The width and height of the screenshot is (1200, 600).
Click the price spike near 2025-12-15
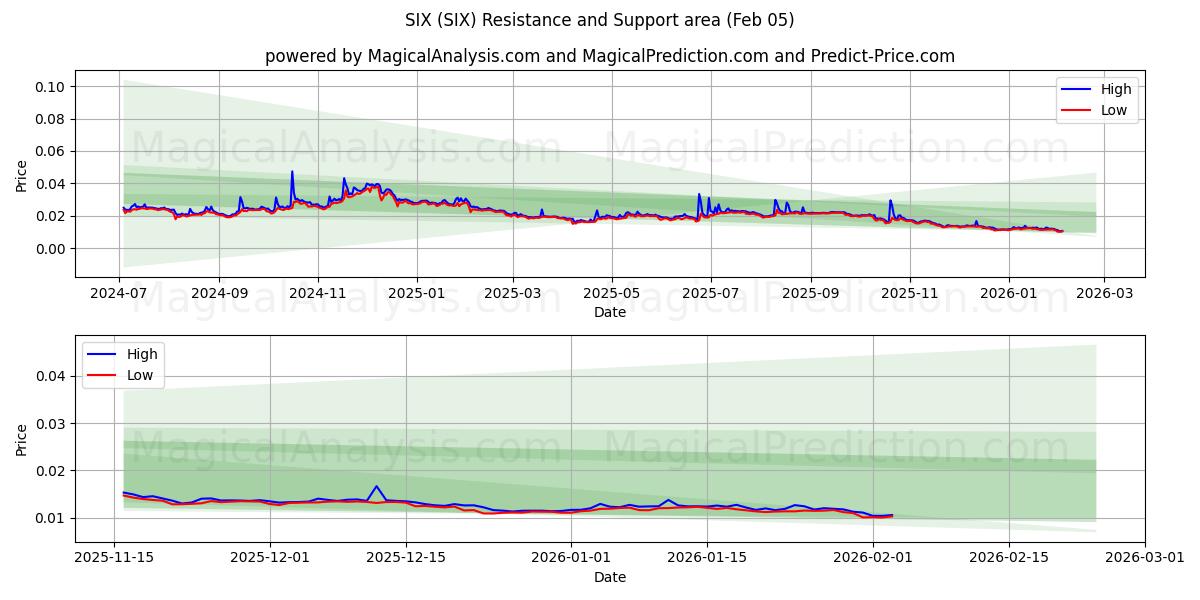coord(378,488)
